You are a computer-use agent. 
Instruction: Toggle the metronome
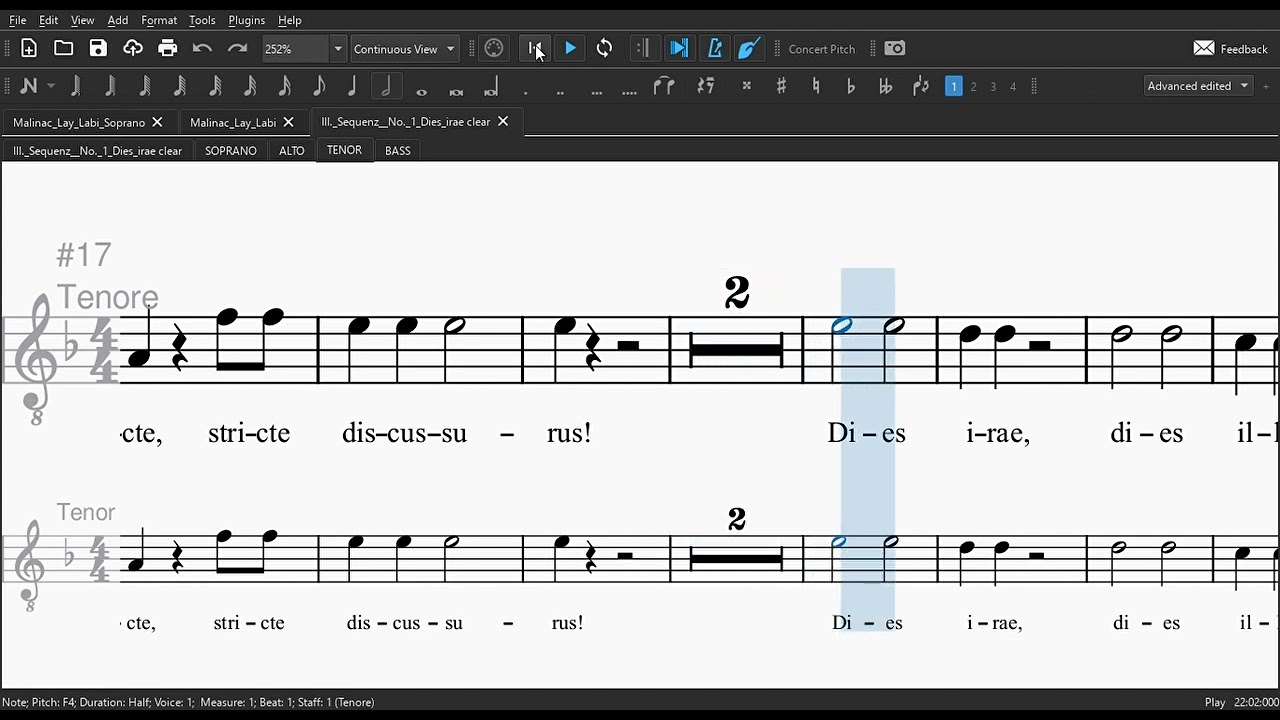[714, 48]
